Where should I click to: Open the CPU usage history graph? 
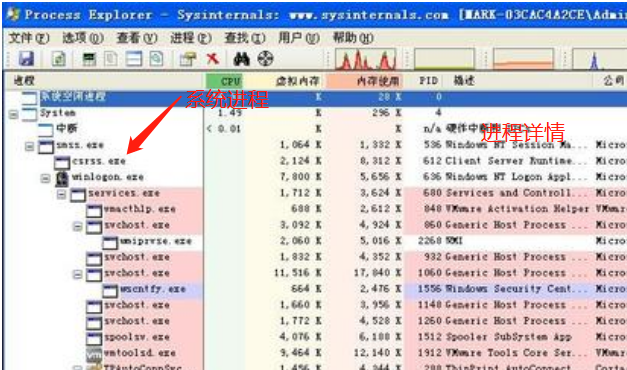tap(365, 59)
